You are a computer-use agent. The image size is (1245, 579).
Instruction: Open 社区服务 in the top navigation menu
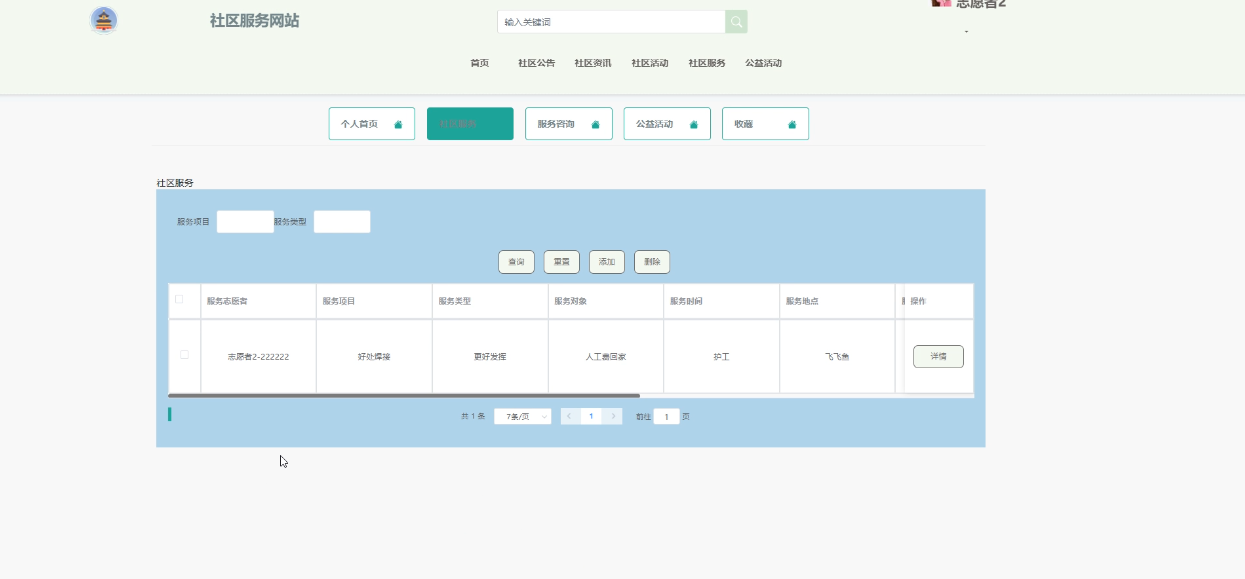707,63
